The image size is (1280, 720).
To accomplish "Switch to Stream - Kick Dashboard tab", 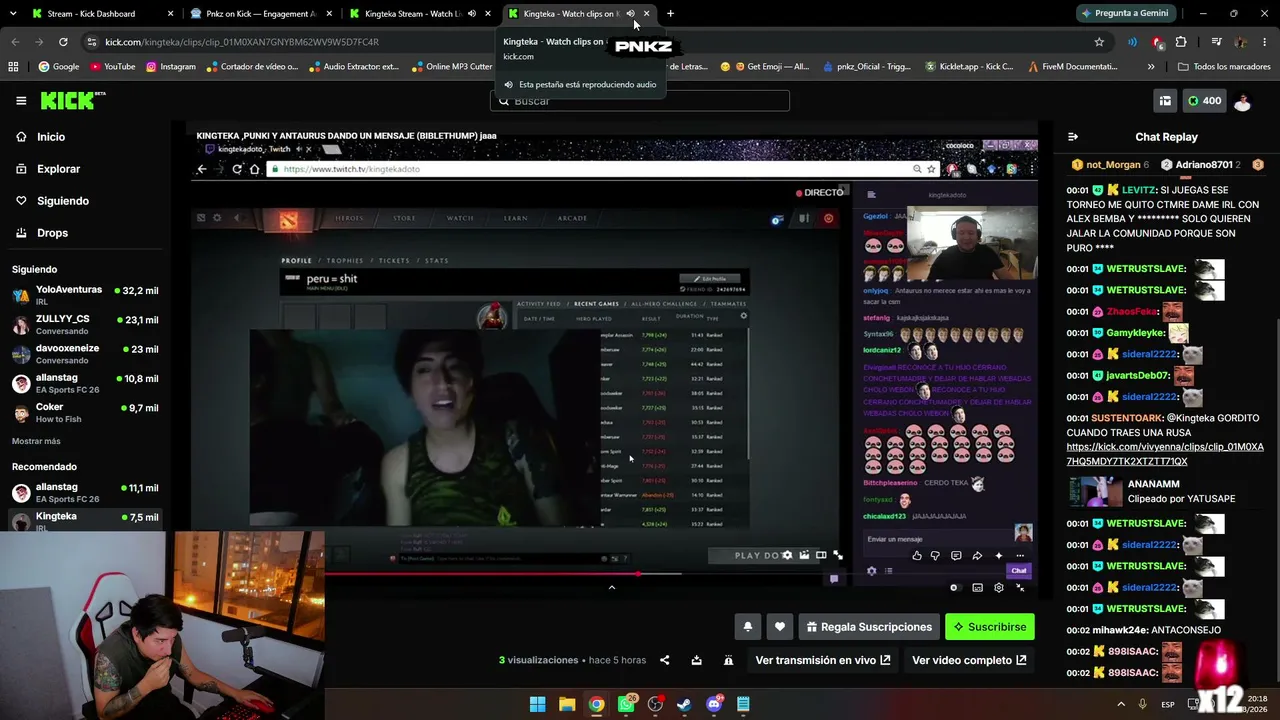I will [100, 14].
